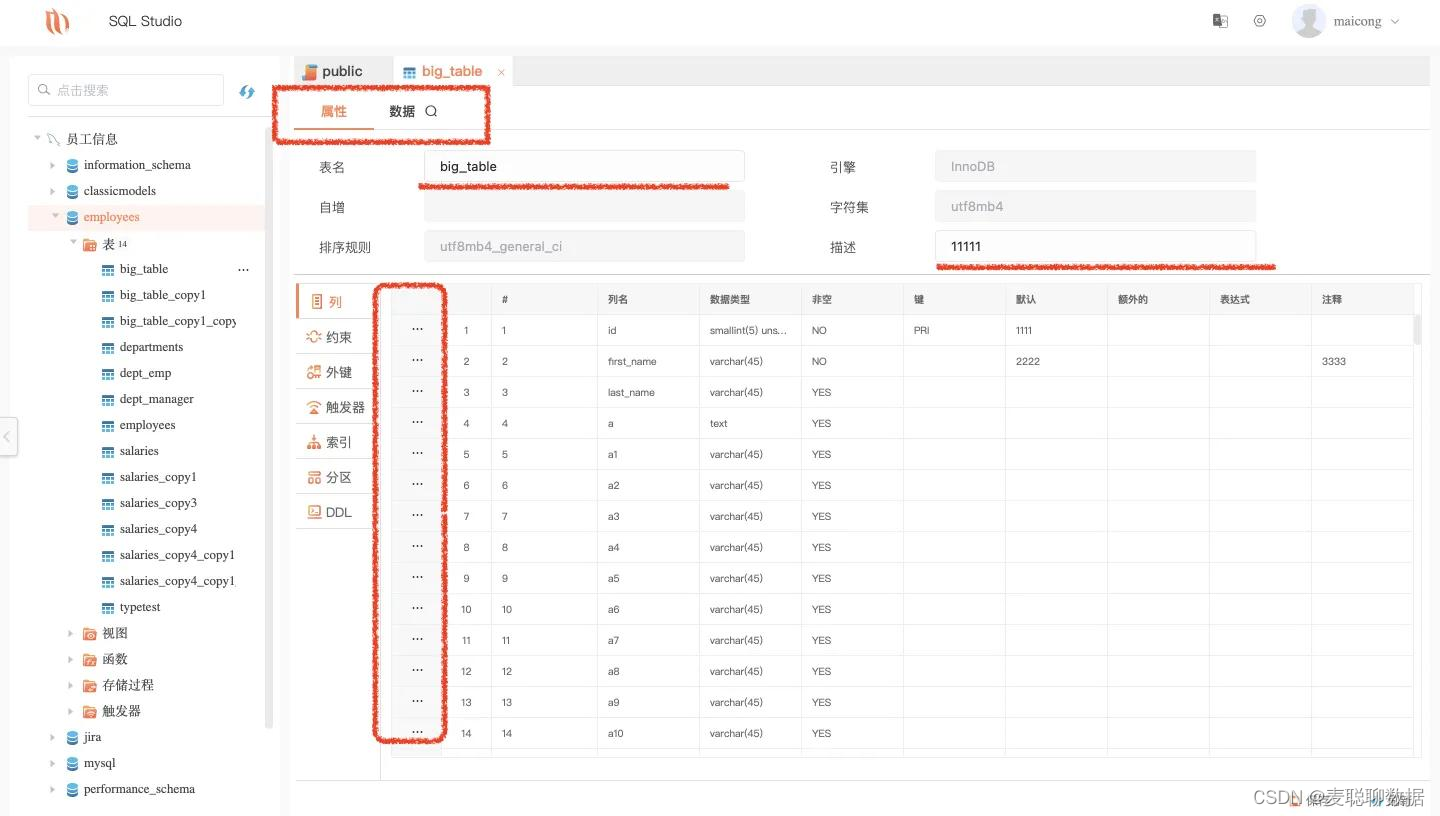Open the 分区 partitions section

pos(333,477)
